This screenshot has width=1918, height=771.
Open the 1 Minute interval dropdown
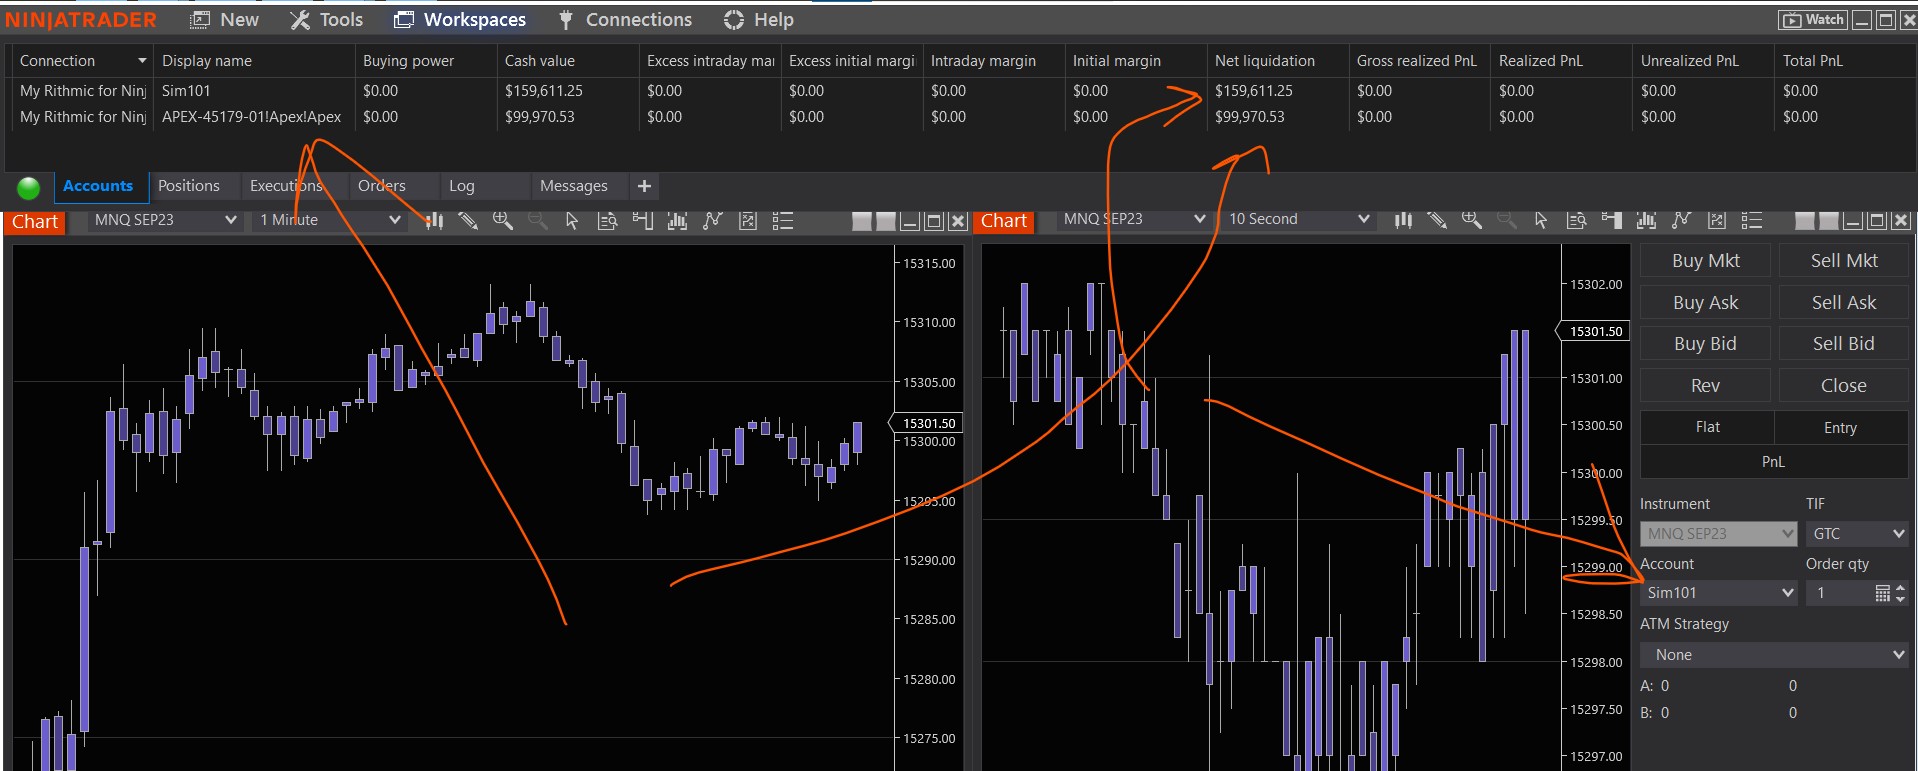pos(328,220)
